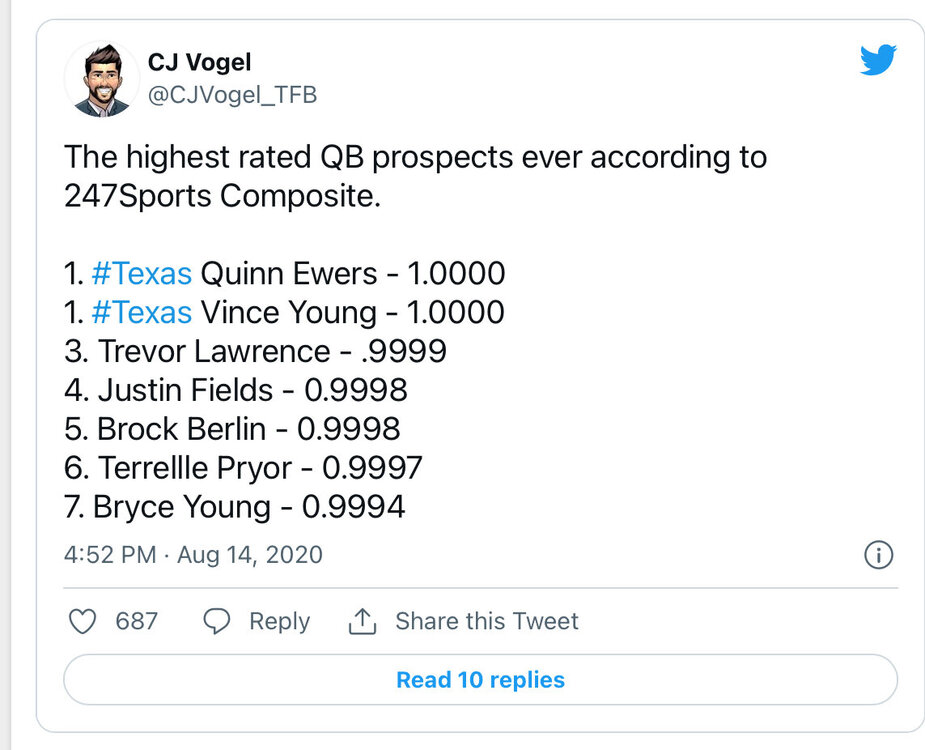Like the tweet with the heart icon
This screenshot has height=750, width=925.
81,621
